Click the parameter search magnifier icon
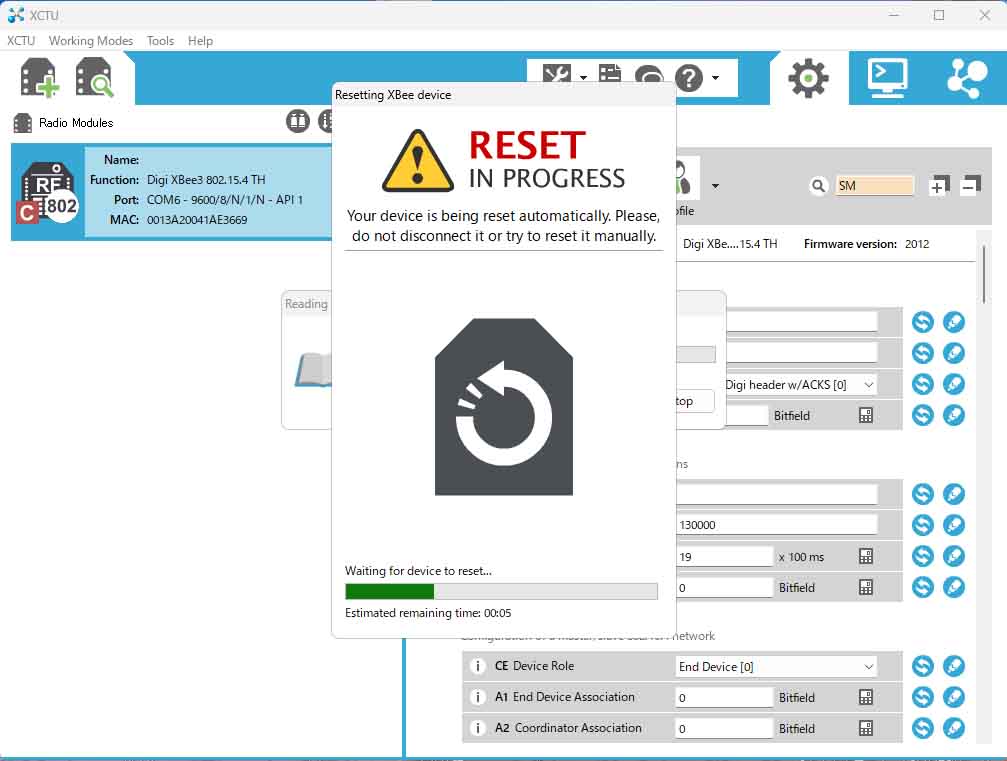Viewport: 1007px width, 761px height. point(818,186)
